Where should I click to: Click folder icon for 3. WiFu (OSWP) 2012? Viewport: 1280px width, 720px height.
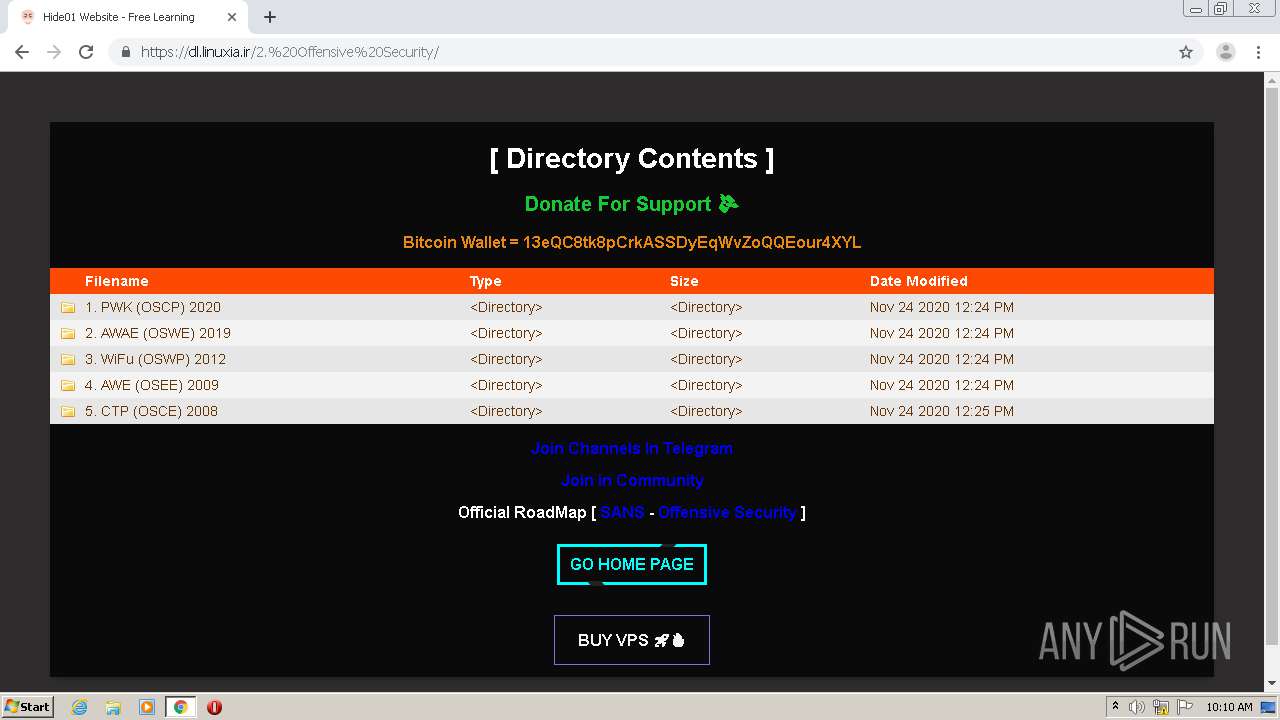(68, 359)
